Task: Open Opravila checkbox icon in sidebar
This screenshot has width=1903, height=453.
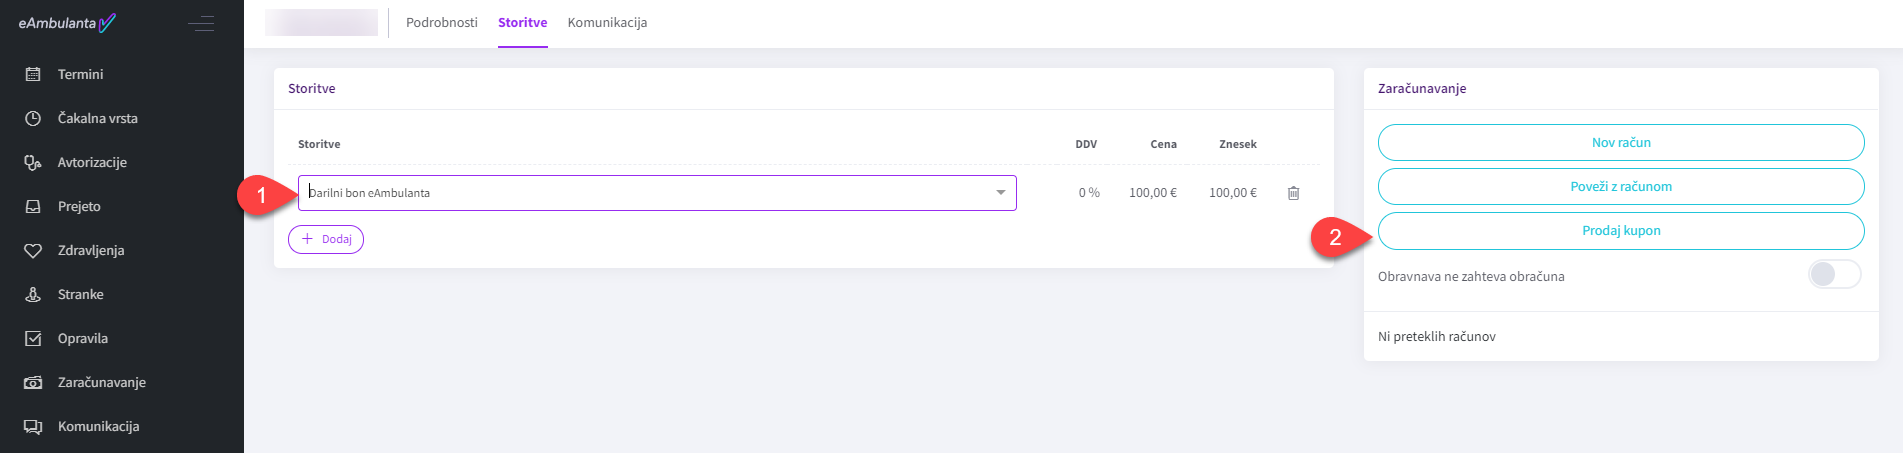Action: click(33, 338)
